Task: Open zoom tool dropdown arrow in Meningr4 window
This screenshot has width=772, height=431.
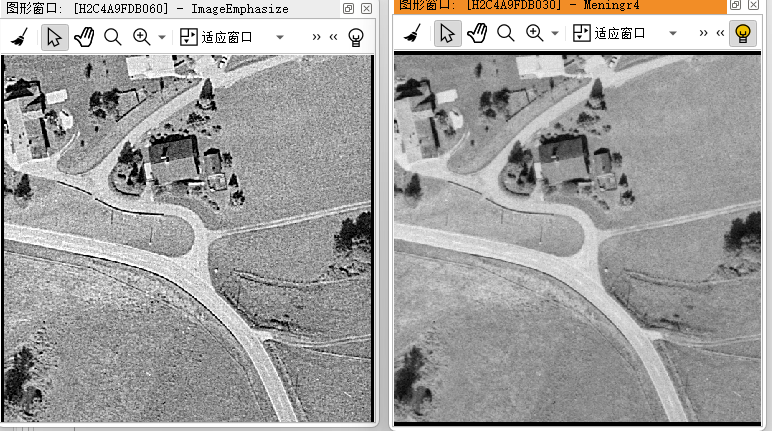Action: [x=554, y=33]
